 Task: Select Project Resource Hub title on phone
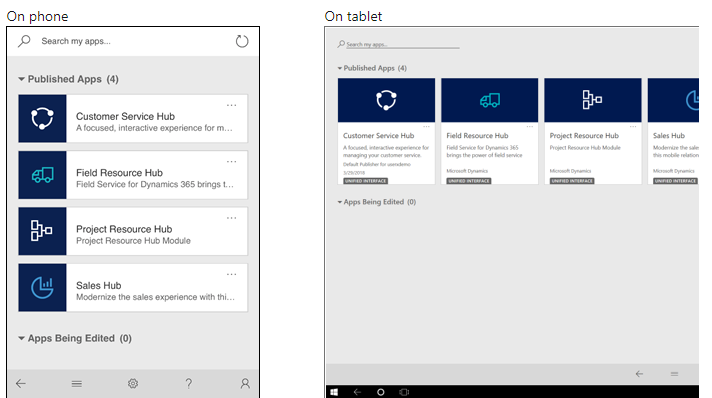124,229
